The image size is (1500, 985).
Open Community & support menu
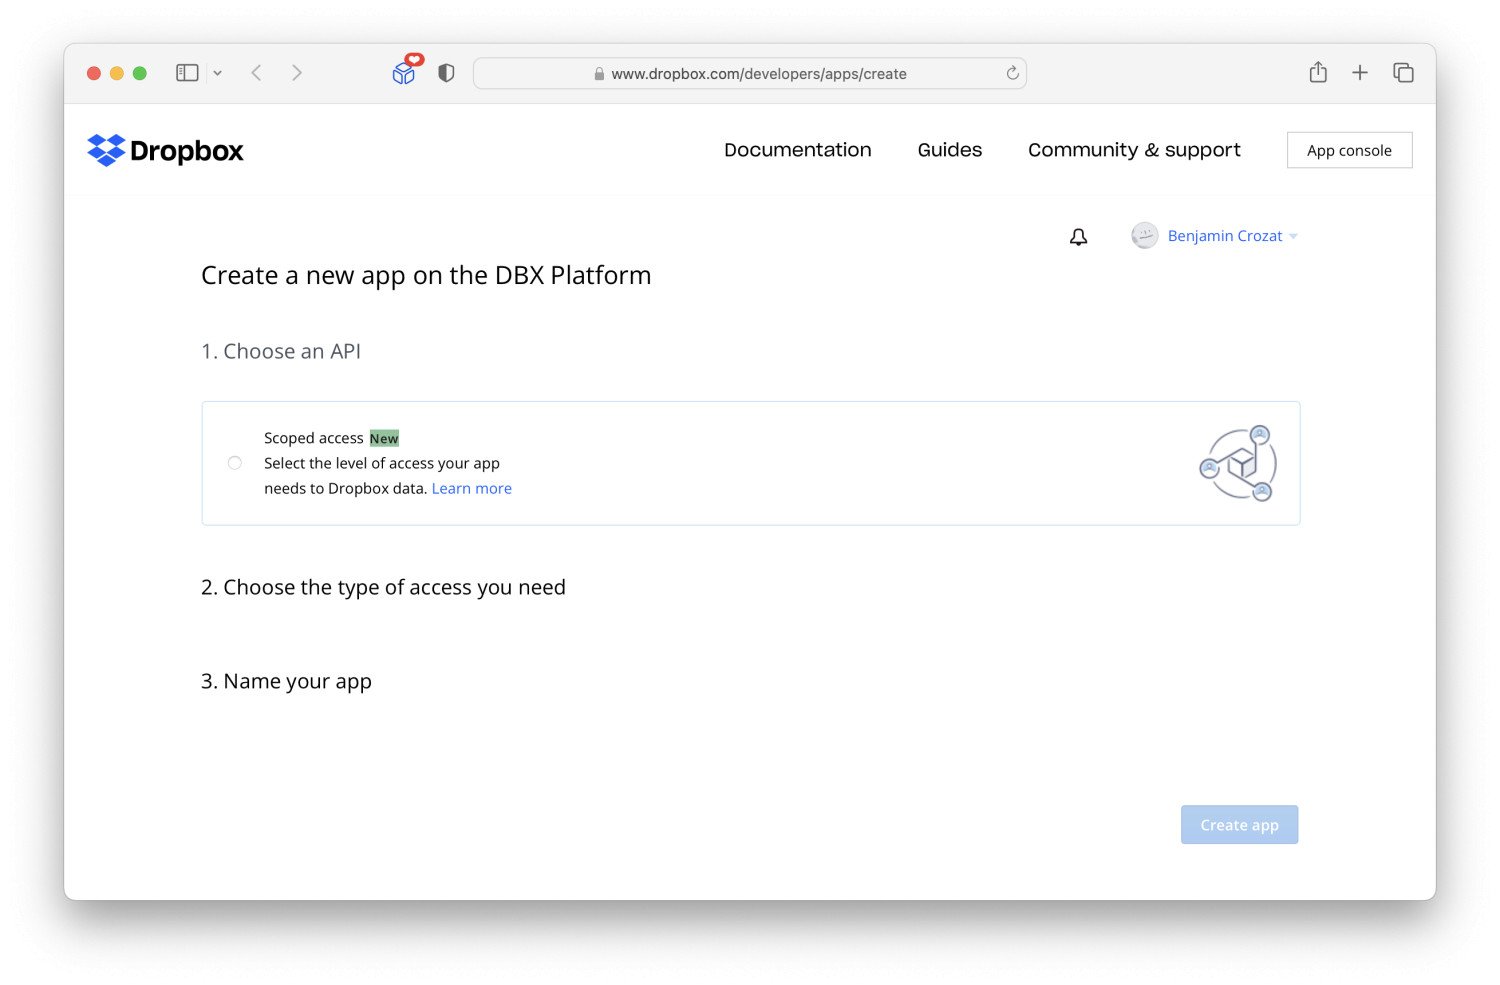tap(1134, 150)
